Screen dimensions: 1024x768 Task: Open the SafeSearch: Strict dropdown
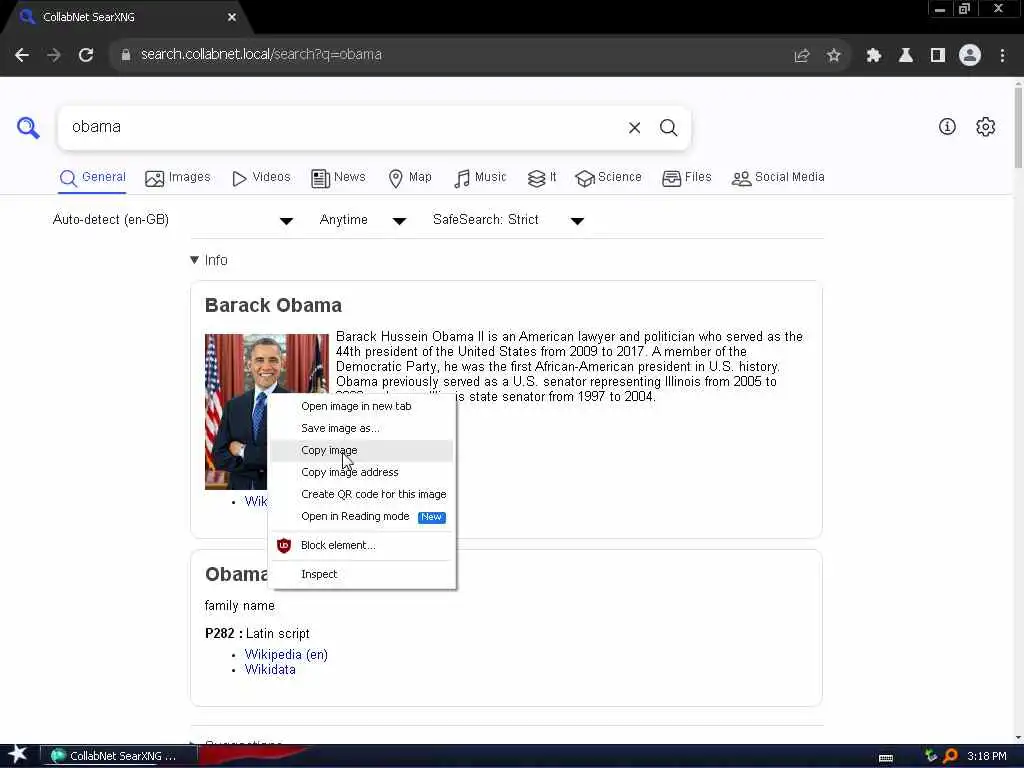point(508,220)
